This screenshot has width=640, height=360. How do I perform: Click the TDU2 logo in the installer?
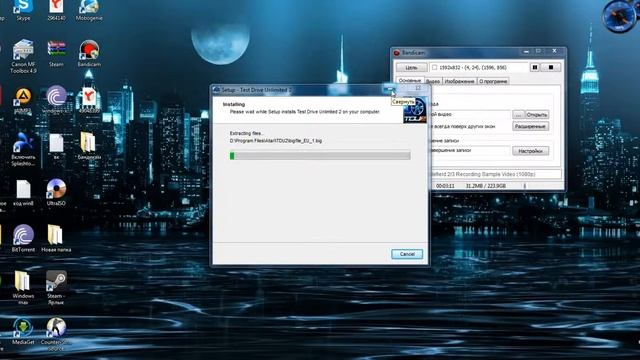click(415, 110)
